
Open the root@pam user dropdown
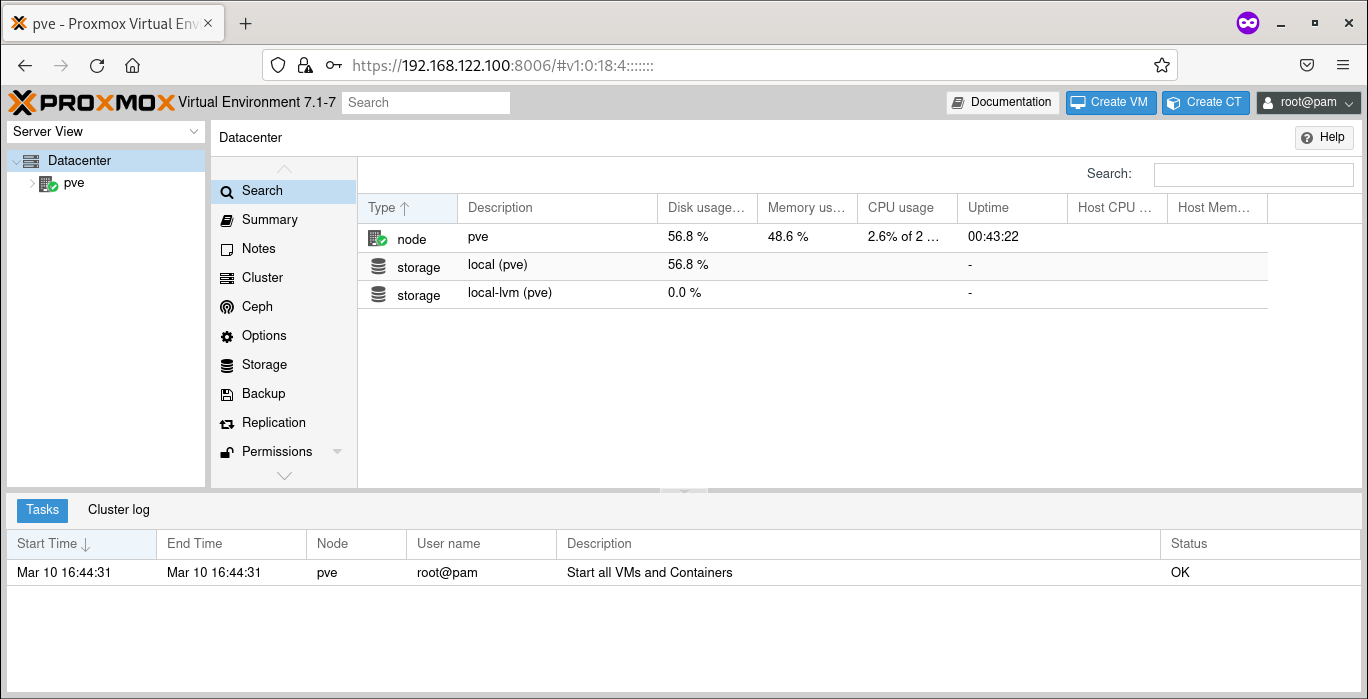coord(1309,102)
